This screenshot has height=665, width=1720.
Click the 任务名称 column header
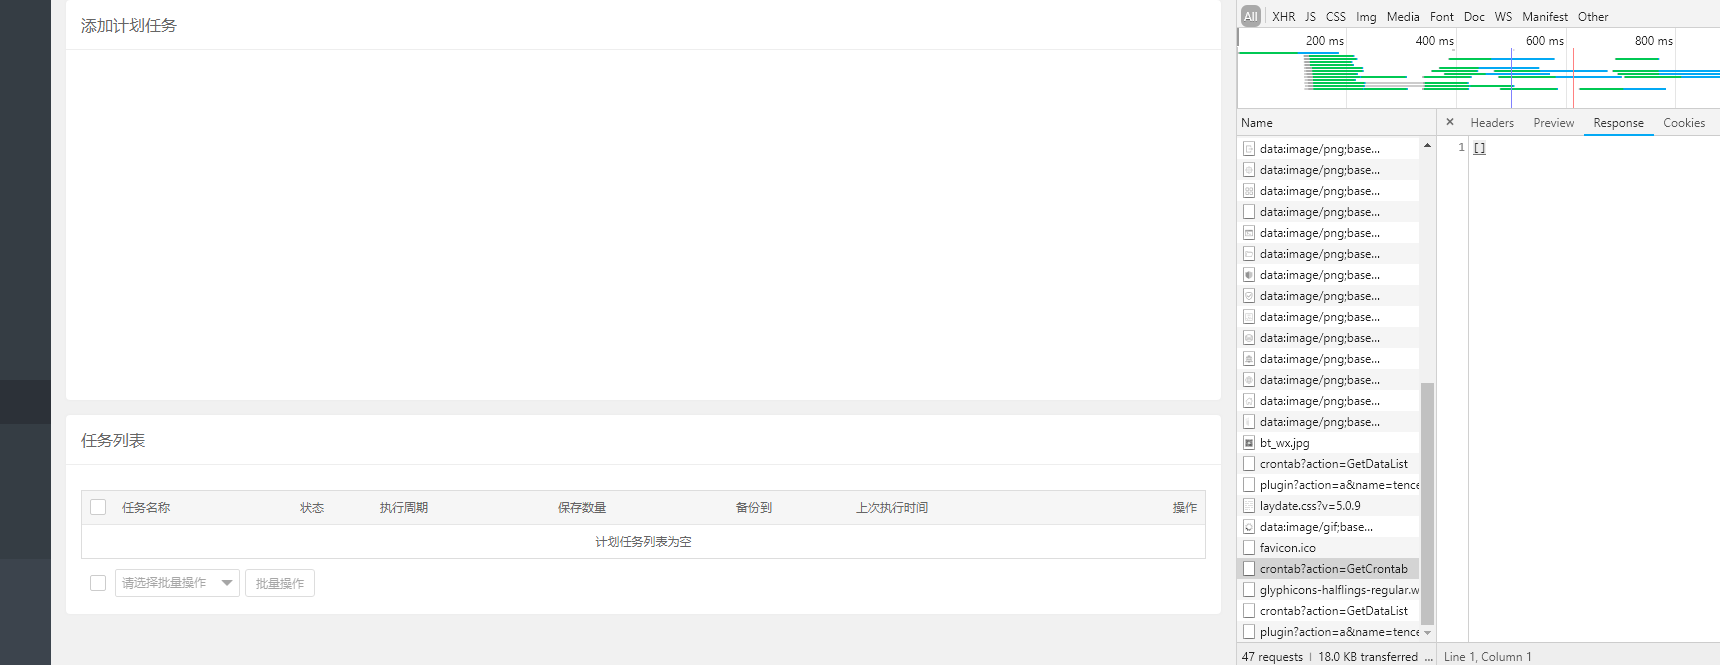[146, 508]
